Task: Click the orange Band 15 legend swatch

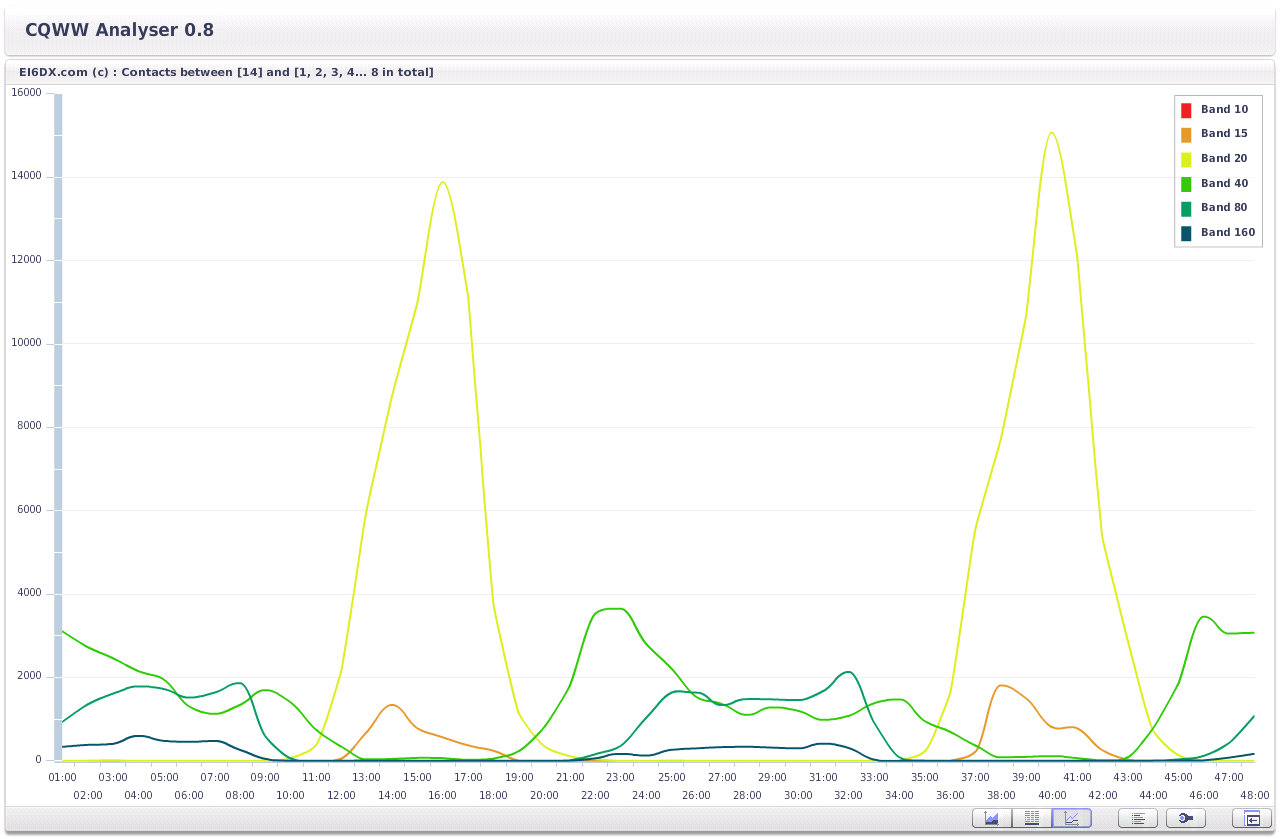Action: (1186, 134)
